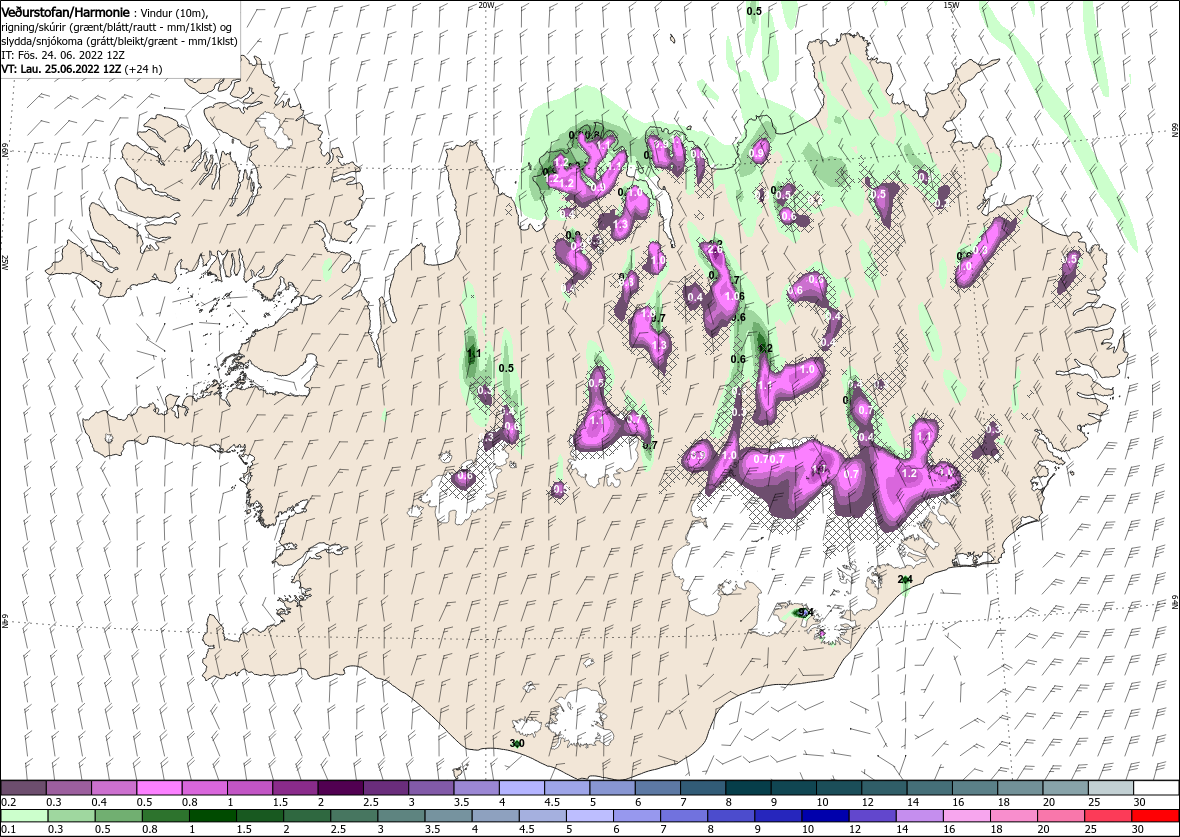This screenshot has width=1180, height=837.
Task: Click the magenta 1.5 swatch in the upper legend row
Action: 295,788
